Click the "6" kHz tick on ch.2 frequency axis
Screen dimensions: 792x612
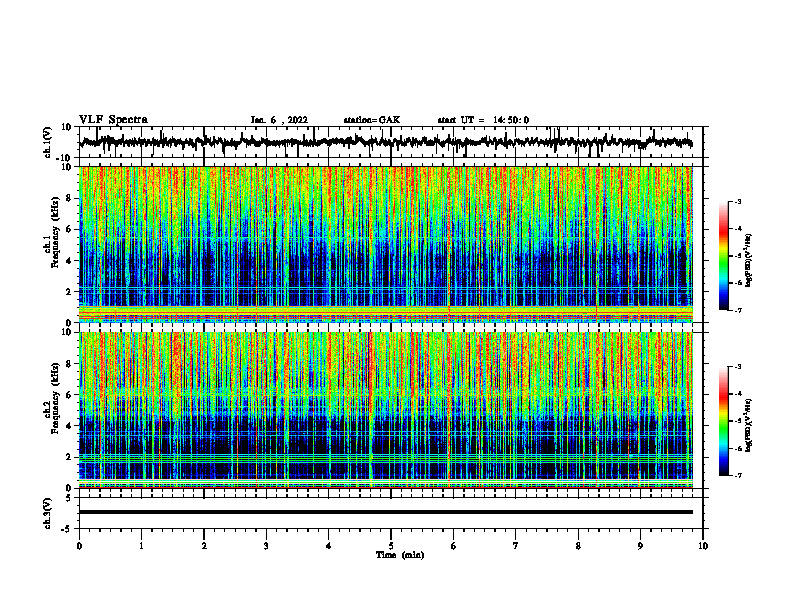[x=69, y=395]
